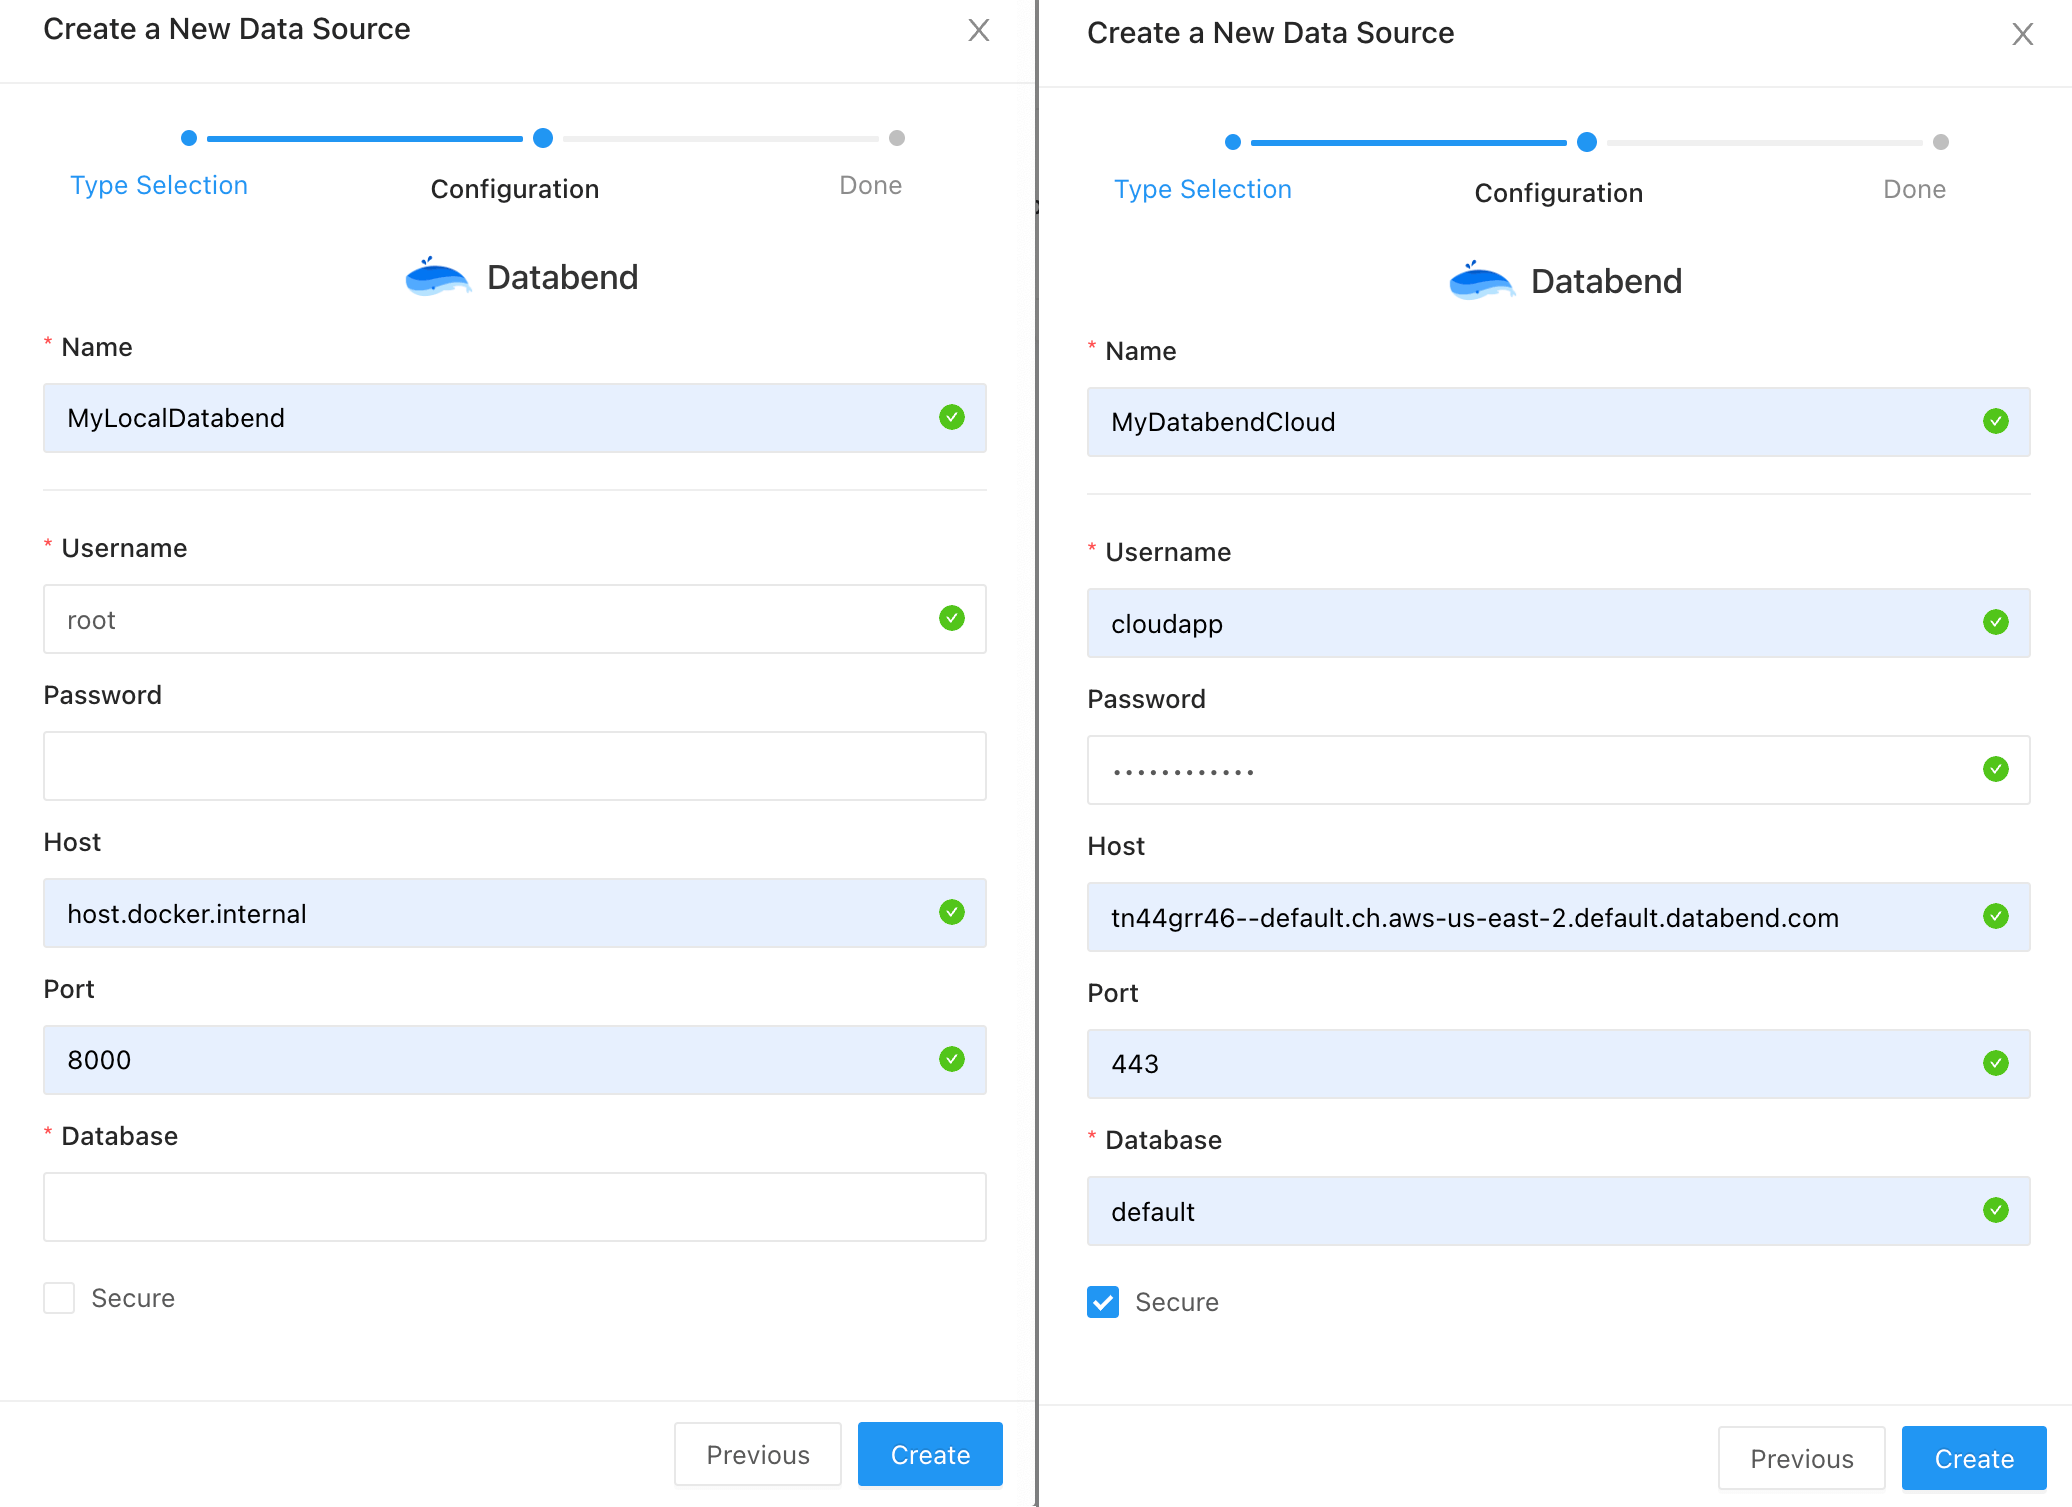Click the Secure label text in left dialog
2072x1507 pixels.
coord(133,1298)
